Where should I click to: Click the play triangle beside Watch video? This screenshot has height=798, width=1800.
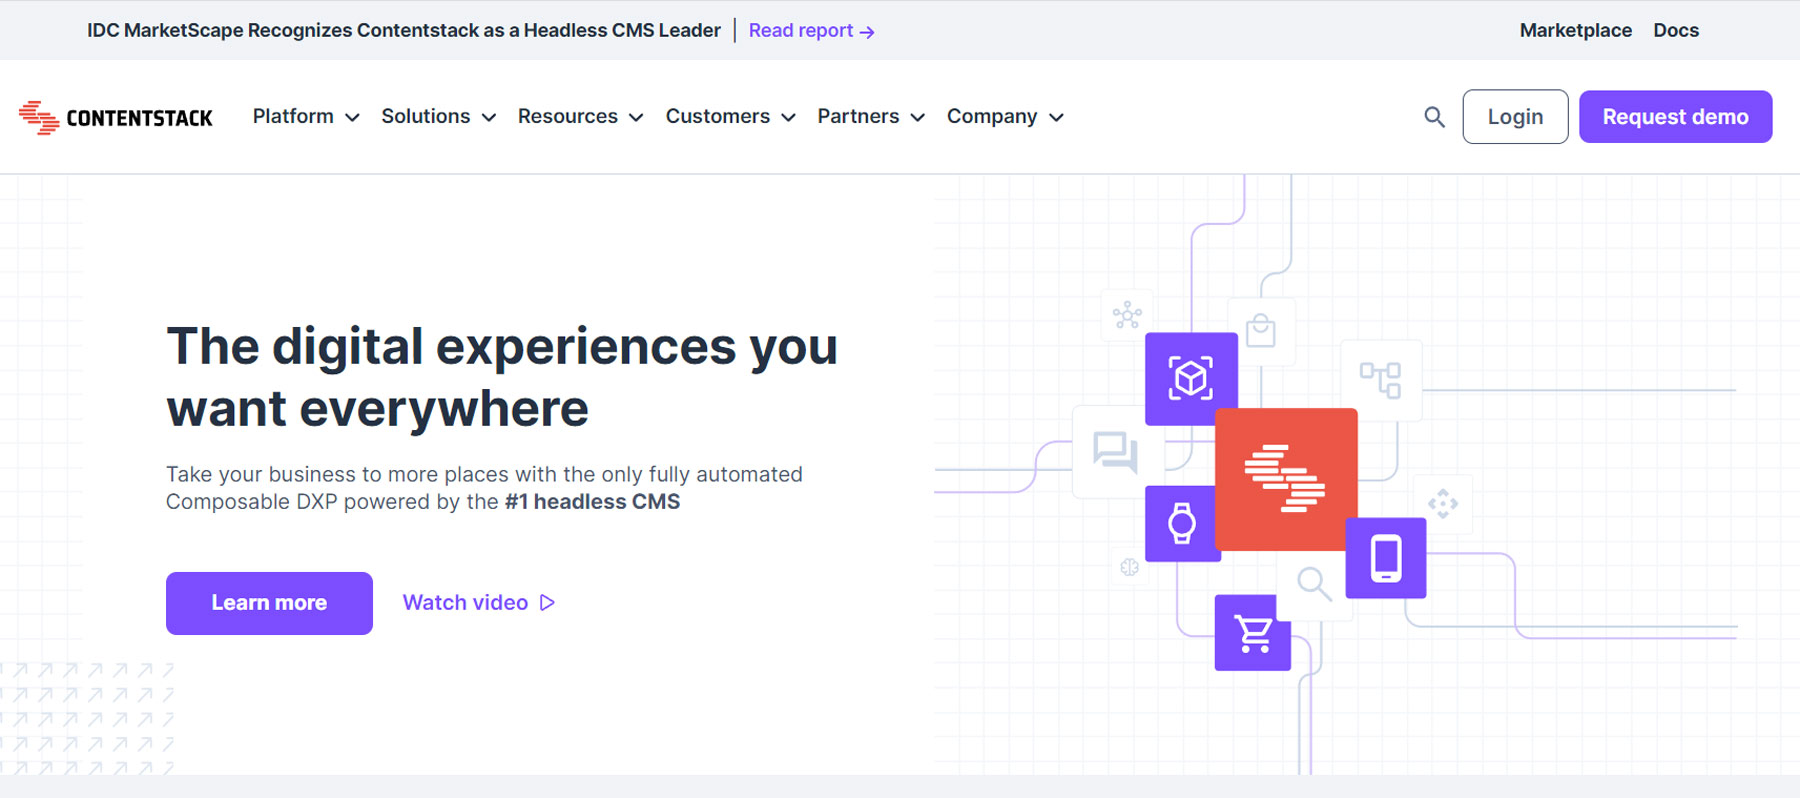pos(547,603)
